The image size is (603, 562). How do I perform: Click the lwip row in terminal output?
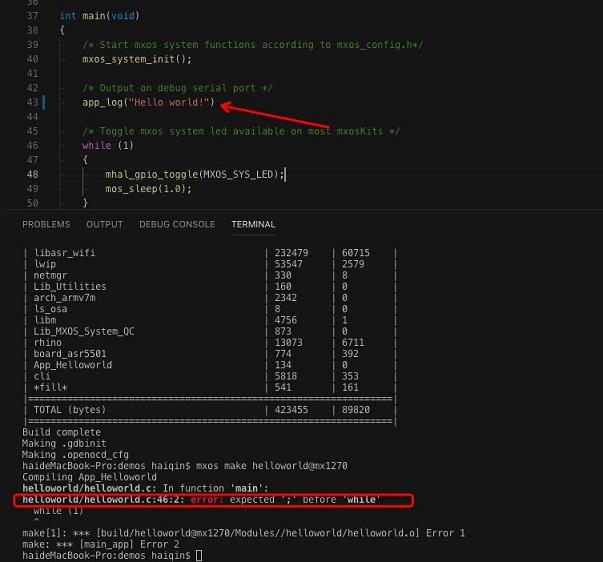point(210,264)
